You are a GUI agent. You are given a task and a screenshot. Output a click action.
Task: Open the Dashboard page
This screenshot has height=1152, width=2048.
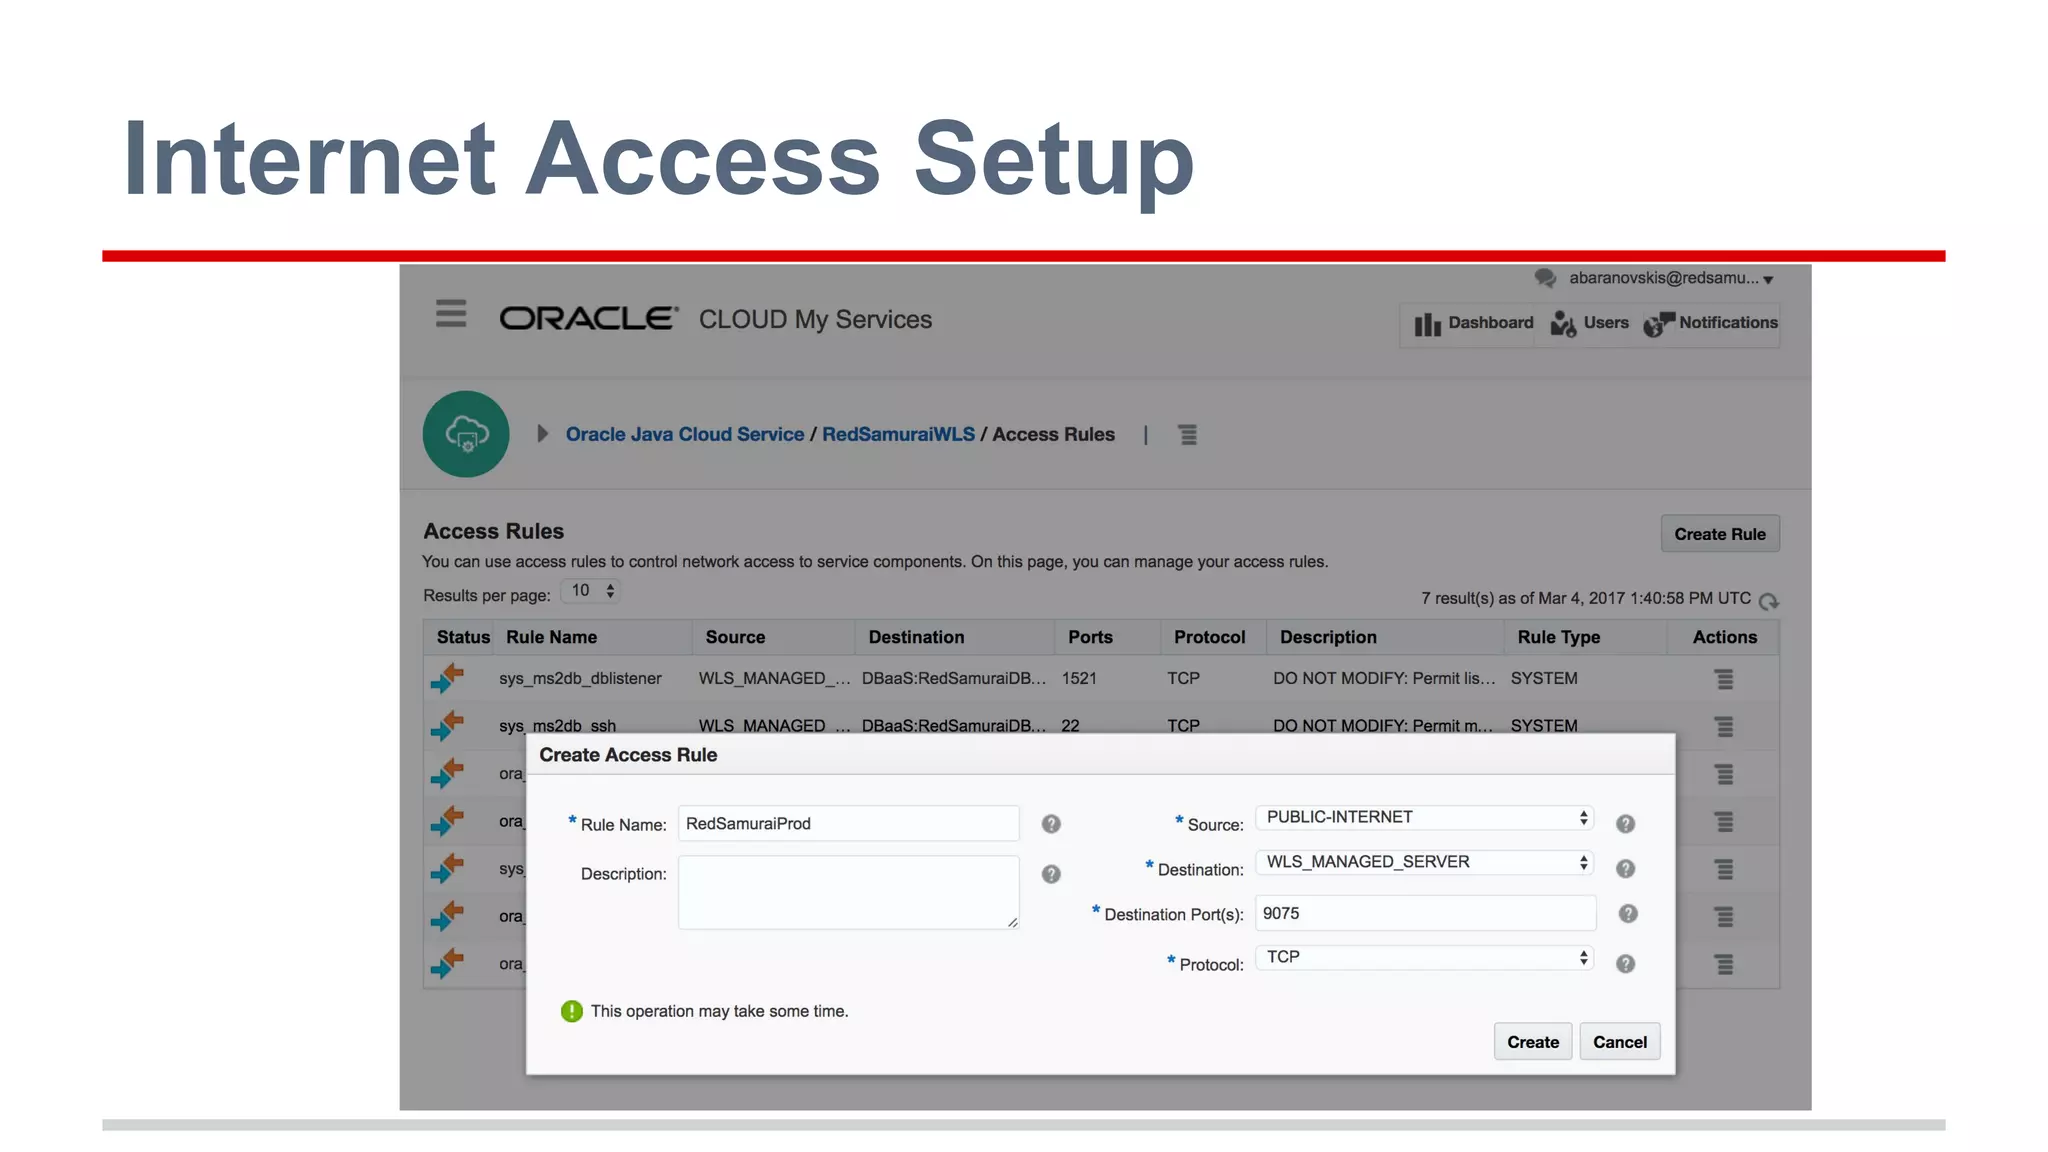[1473, 323]
